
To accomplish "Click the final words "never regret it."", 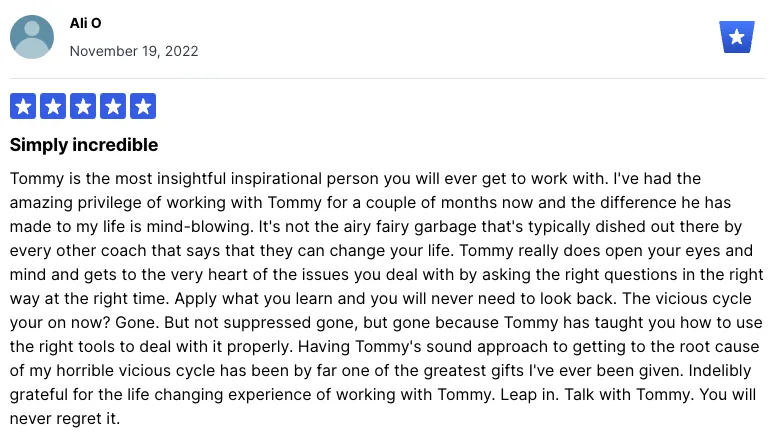I will [x=64, y=419].
